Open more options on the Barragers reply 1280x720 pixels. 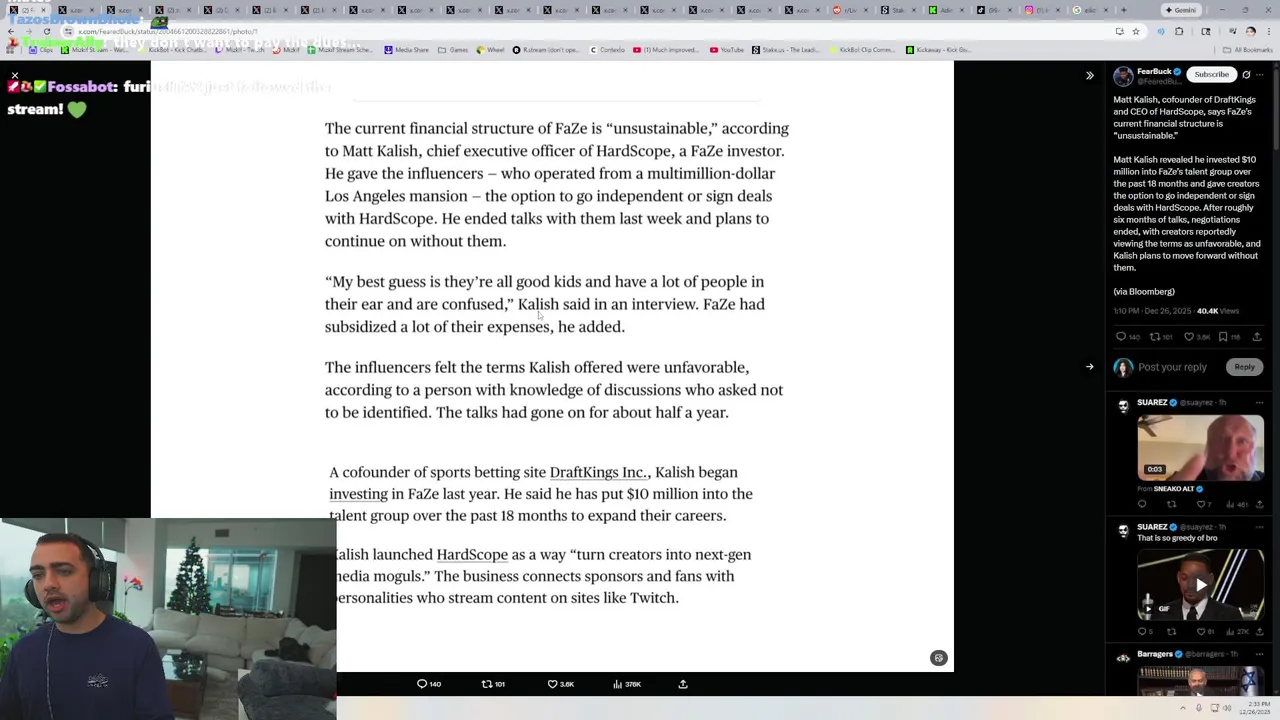point(1259,655)
